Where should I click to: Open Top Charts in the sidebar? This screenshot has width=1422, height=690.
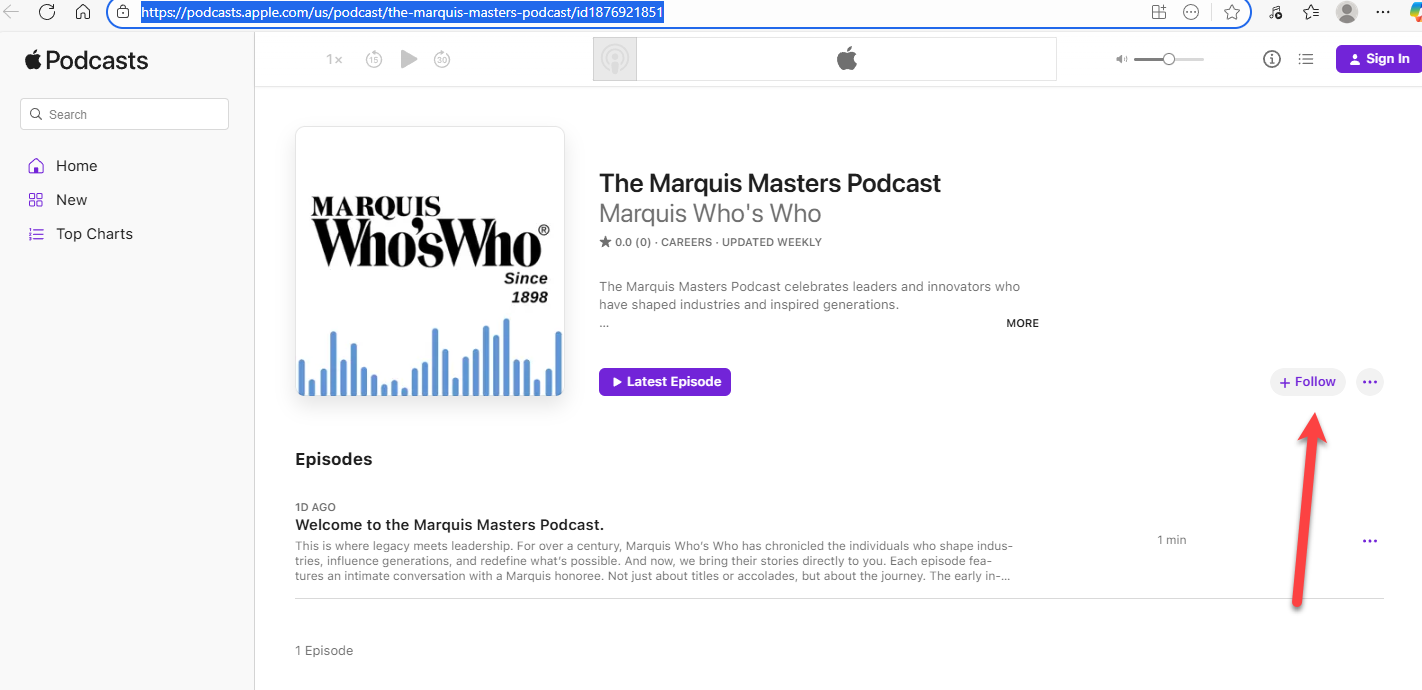pyautogui.click(x=94, y=234)
